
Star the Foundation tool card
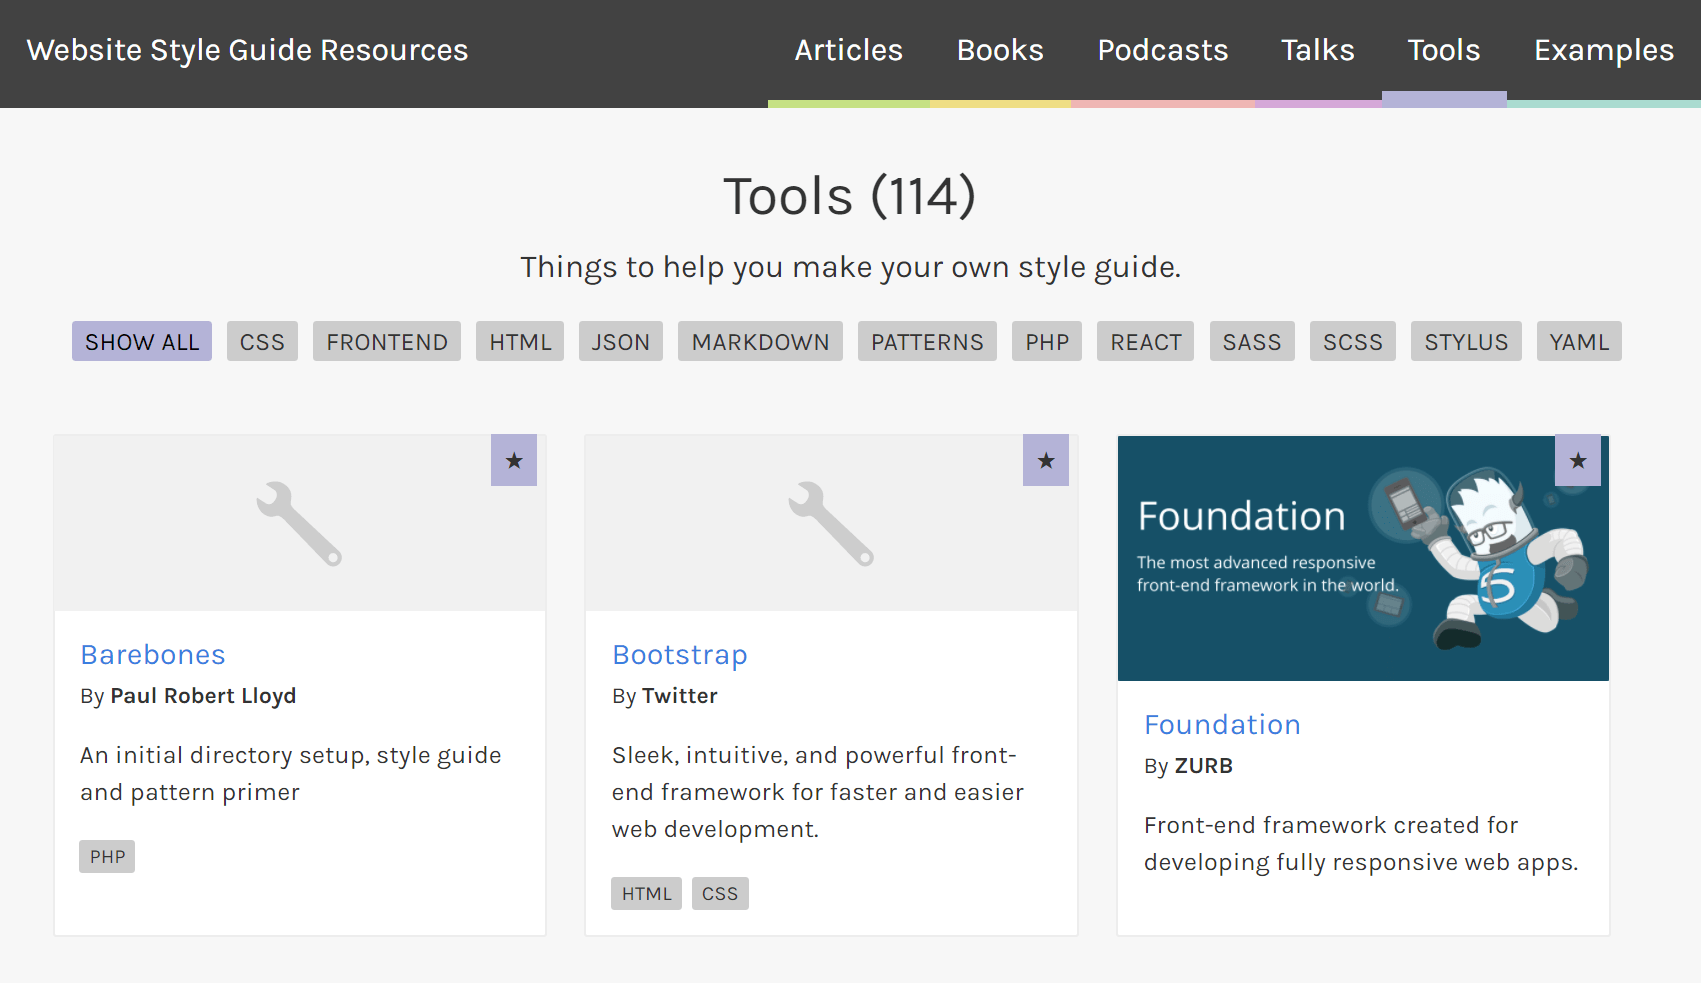[x=1578, y=460]
